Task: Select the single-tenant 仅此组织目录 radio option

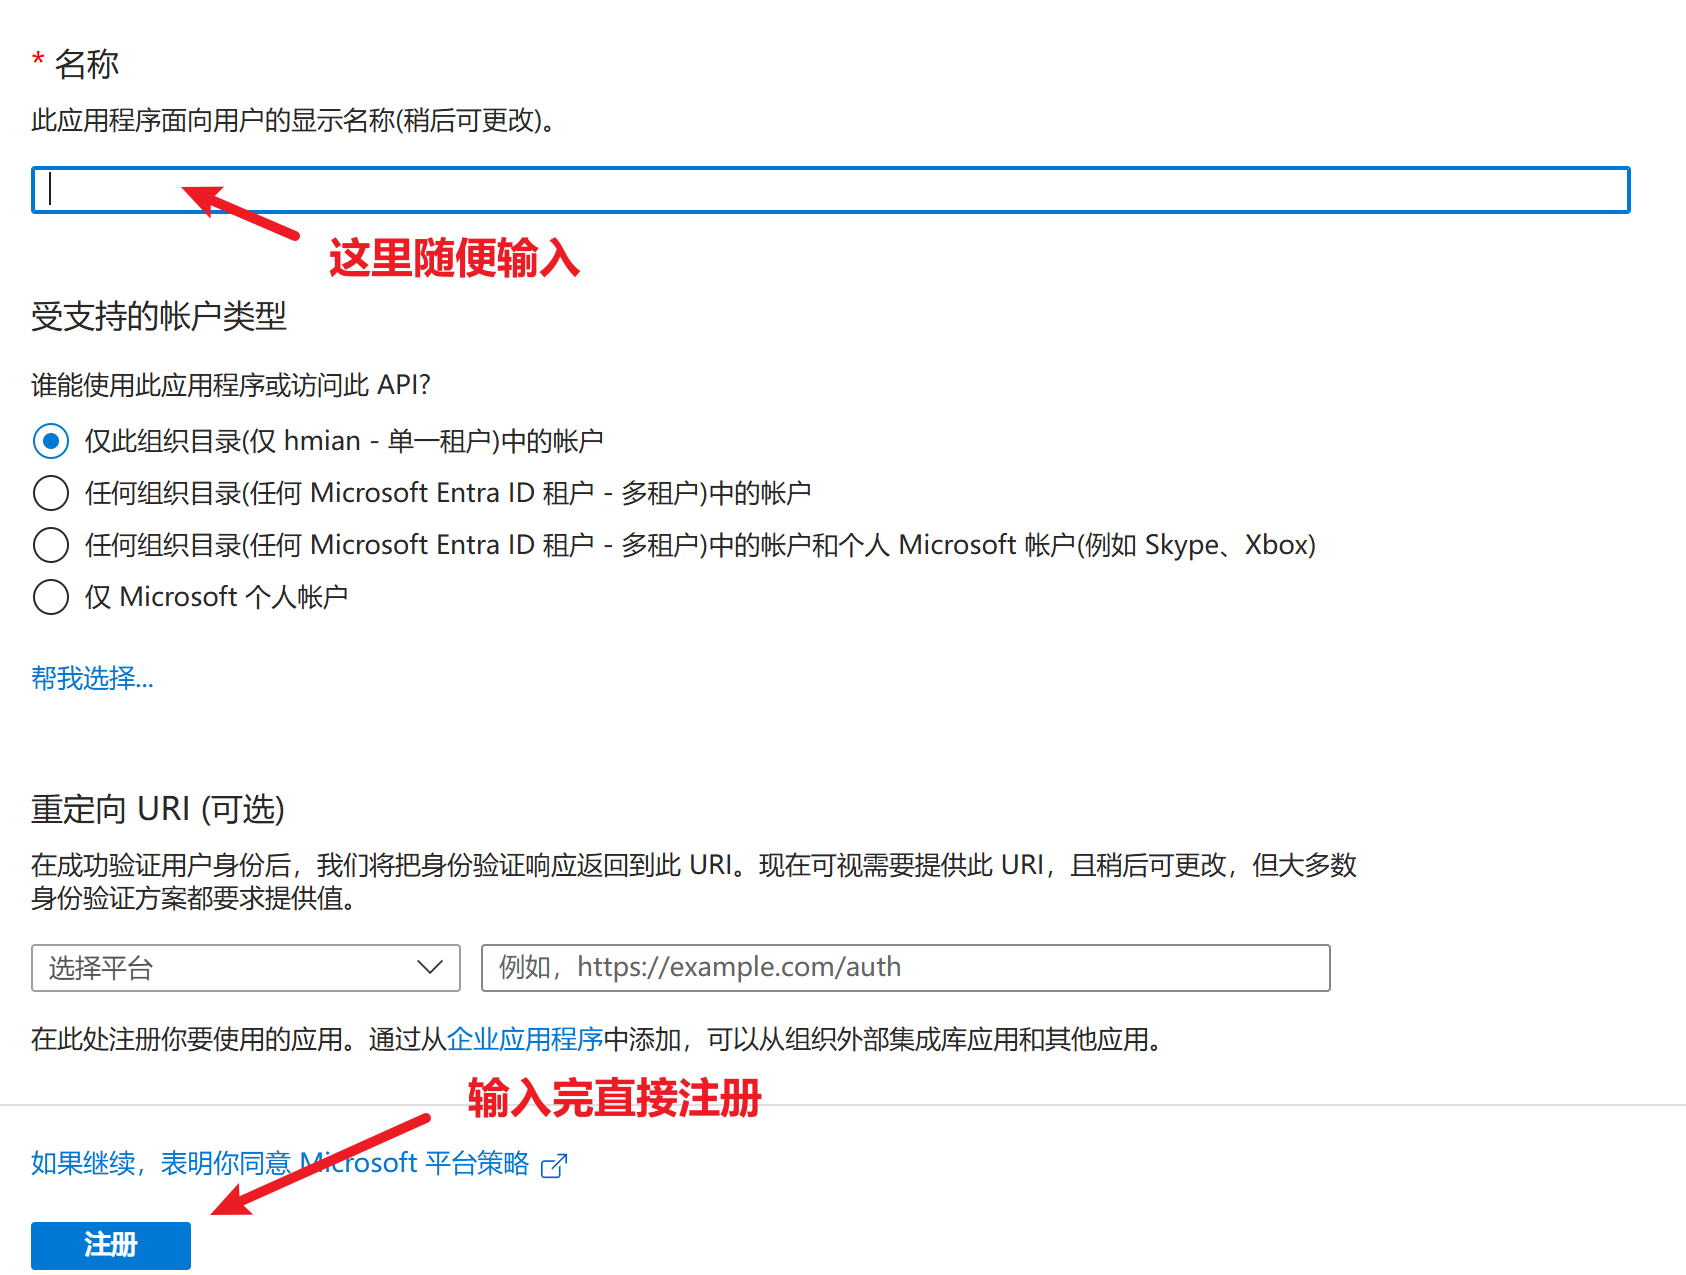Action: tap(51, 441)
